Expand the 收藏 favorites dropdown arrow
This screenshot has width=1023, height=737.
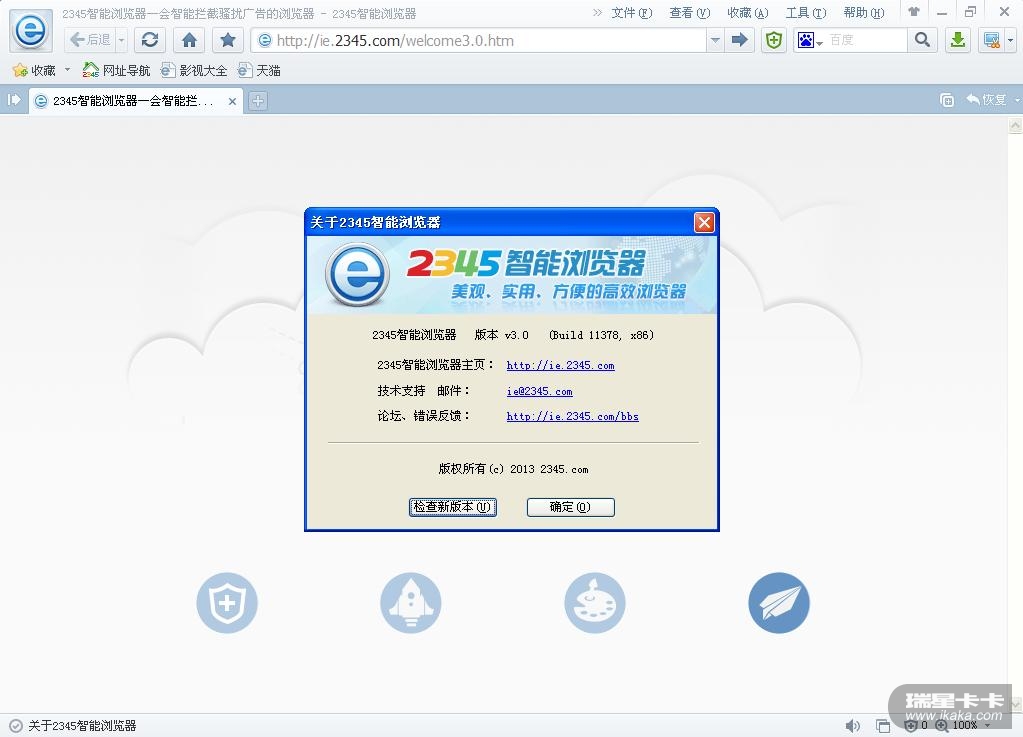coord(67,69)
